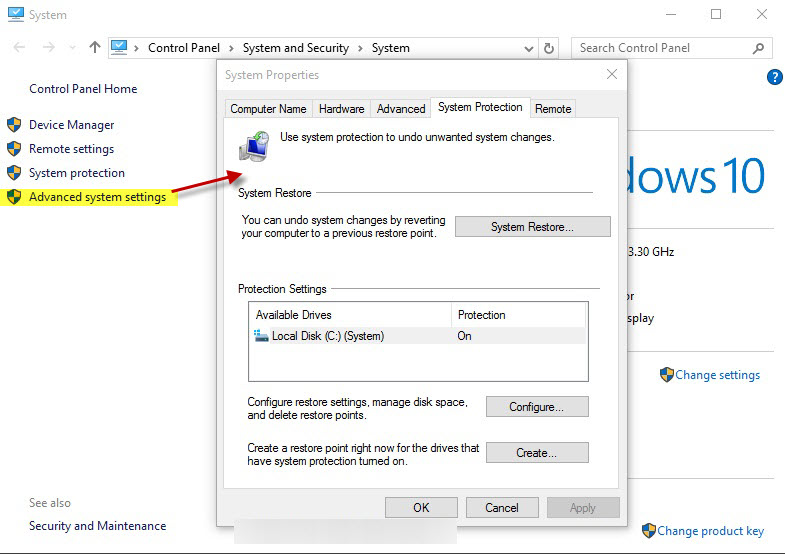Image resolution: width=785 pixels, height=554 pixels.
Task: Switch to the Remote tab
Action: click(x=553, y=109)
